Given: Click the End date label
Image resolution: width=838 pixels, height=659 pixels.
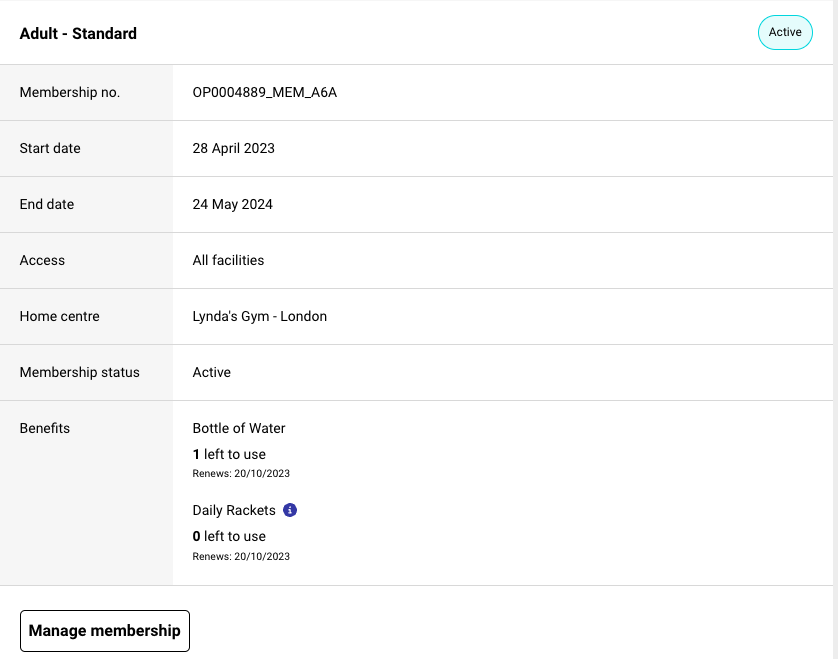Looking at the screenshot, I should tap(47, 204).
